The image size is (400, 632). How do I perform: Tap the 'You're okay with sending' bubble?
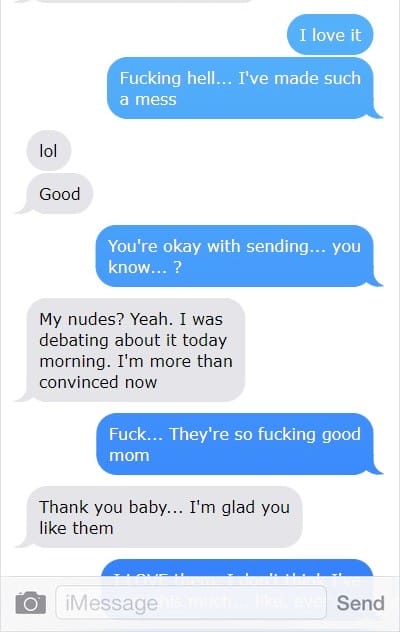click(237, 256)
